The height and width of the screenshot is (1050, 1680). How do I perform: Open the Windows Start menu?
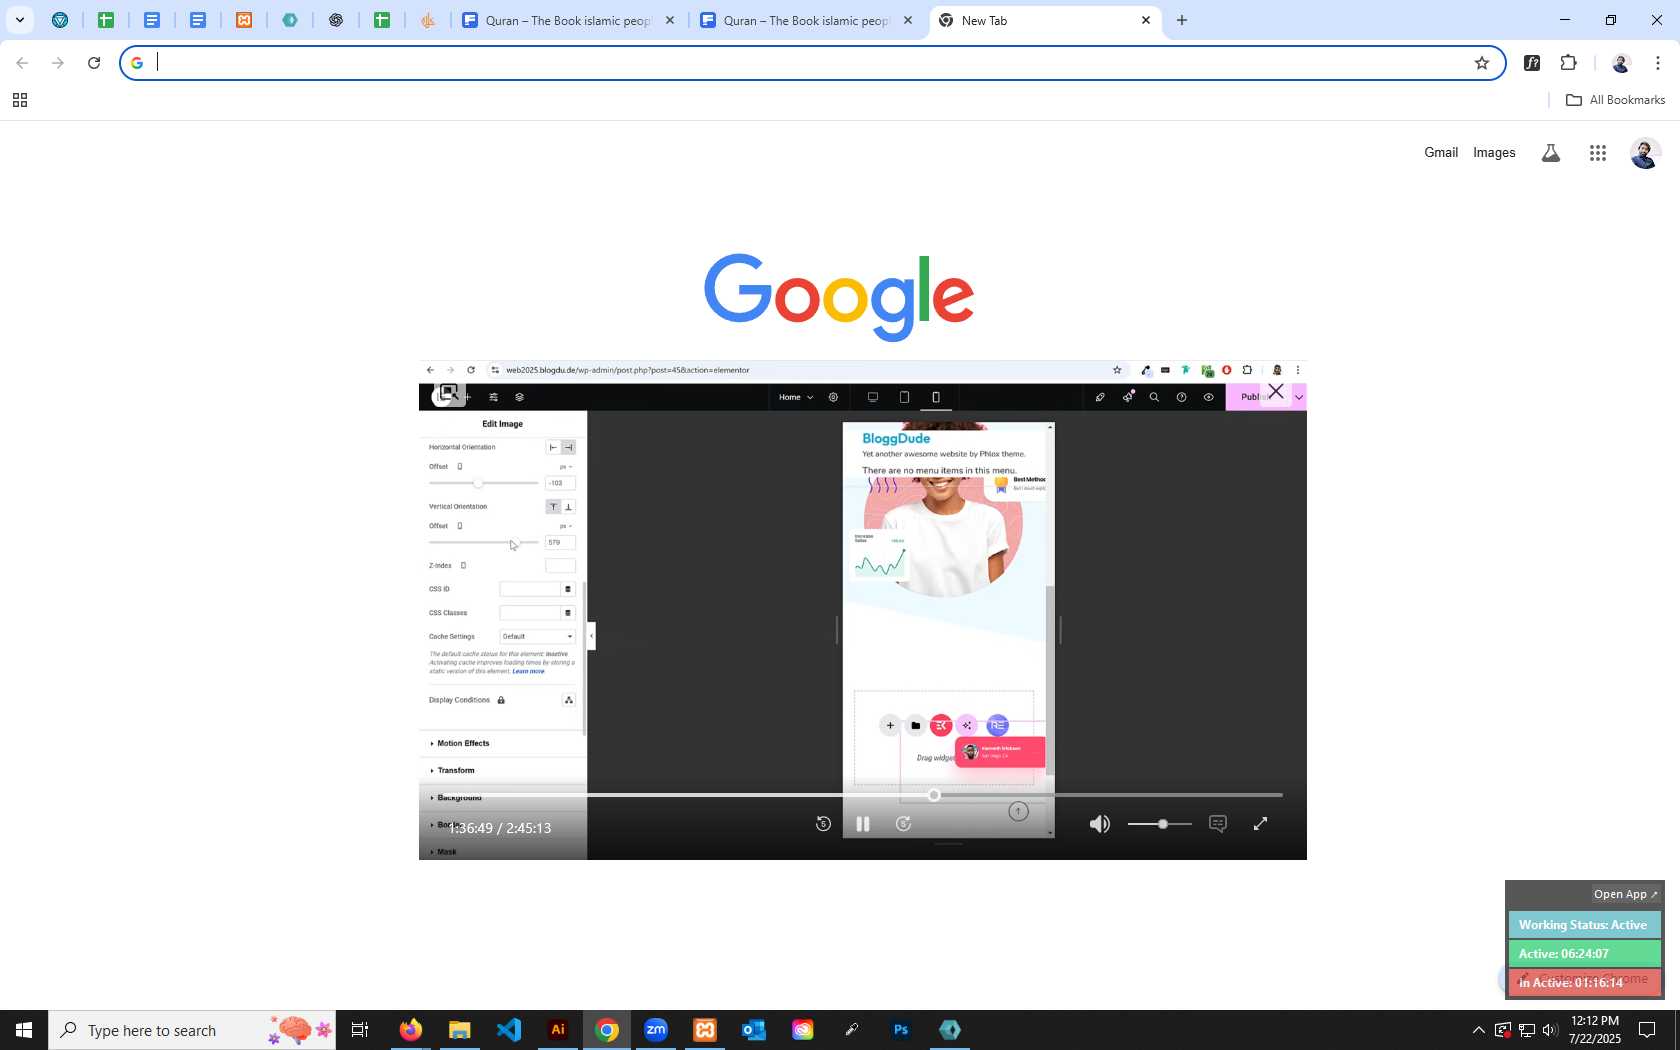tap(24, 1030)
